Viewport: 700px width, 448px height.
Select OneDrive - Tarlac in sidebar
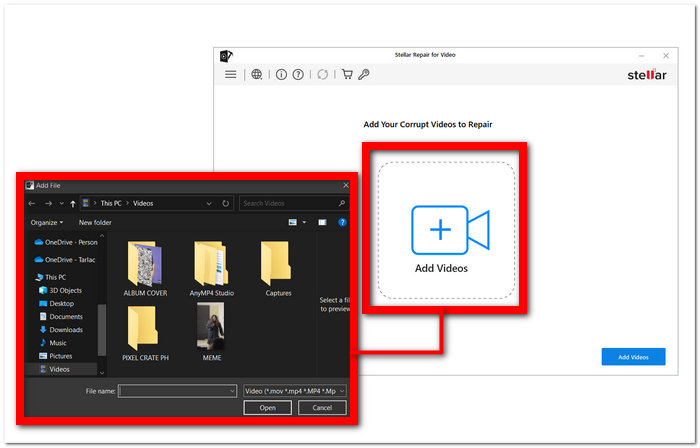pos(65,260)
